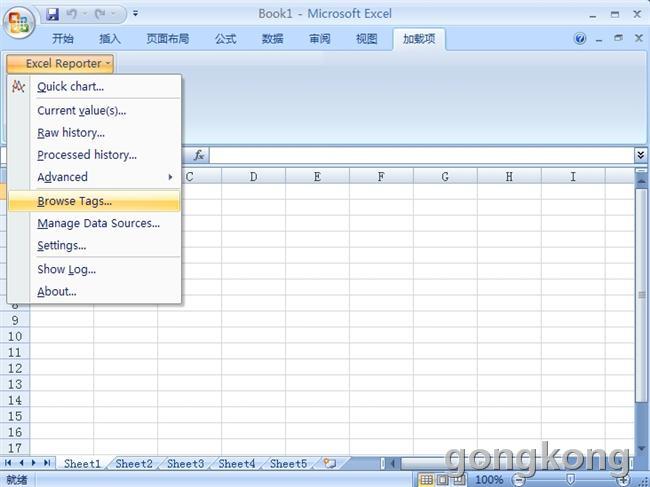Open the Excel Reporter dropdown button
The image size is (650, 487).
(60, 64)
